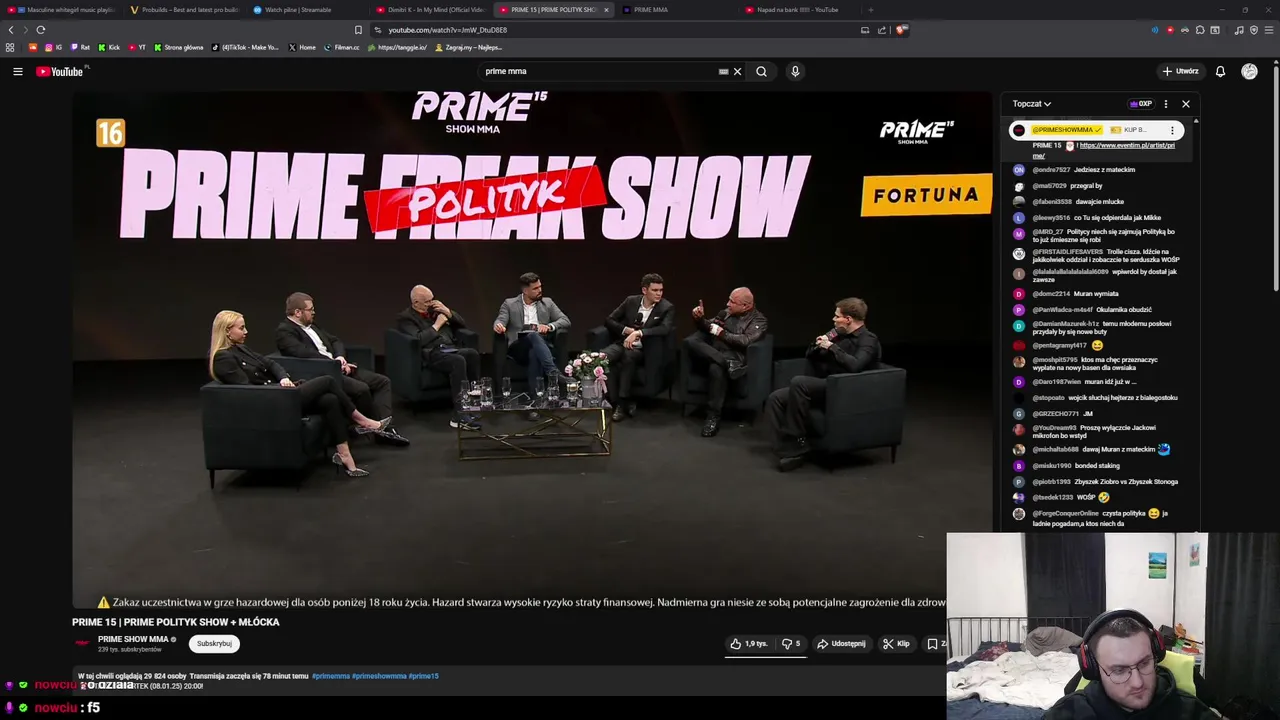Open the X Home bookmark
Screen dimensions: 1280x720
coord(302,47)
